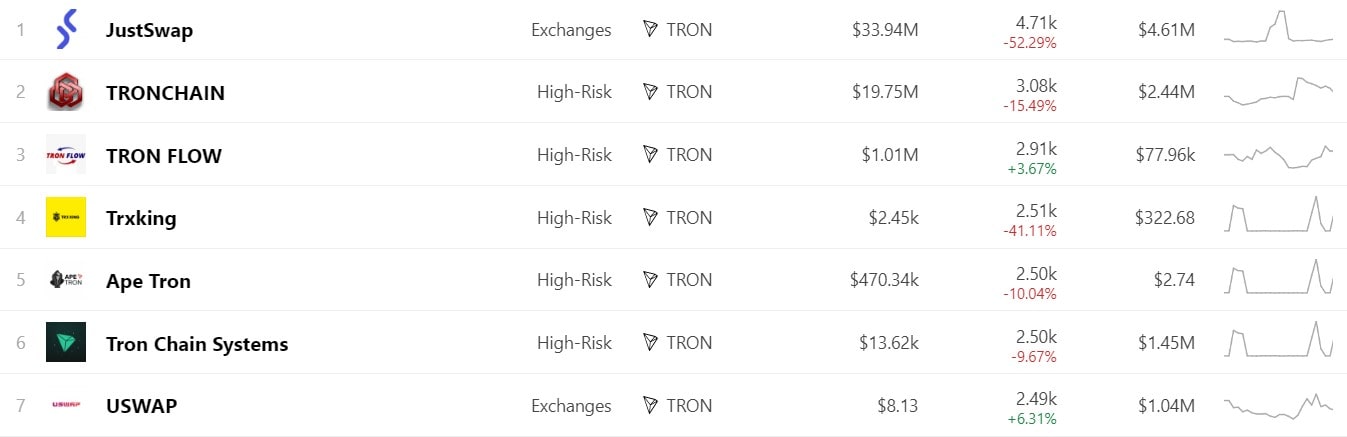Select the TRON FLOW logo icon
This screenshot has height=437, width=1347.
coord(65,155)
